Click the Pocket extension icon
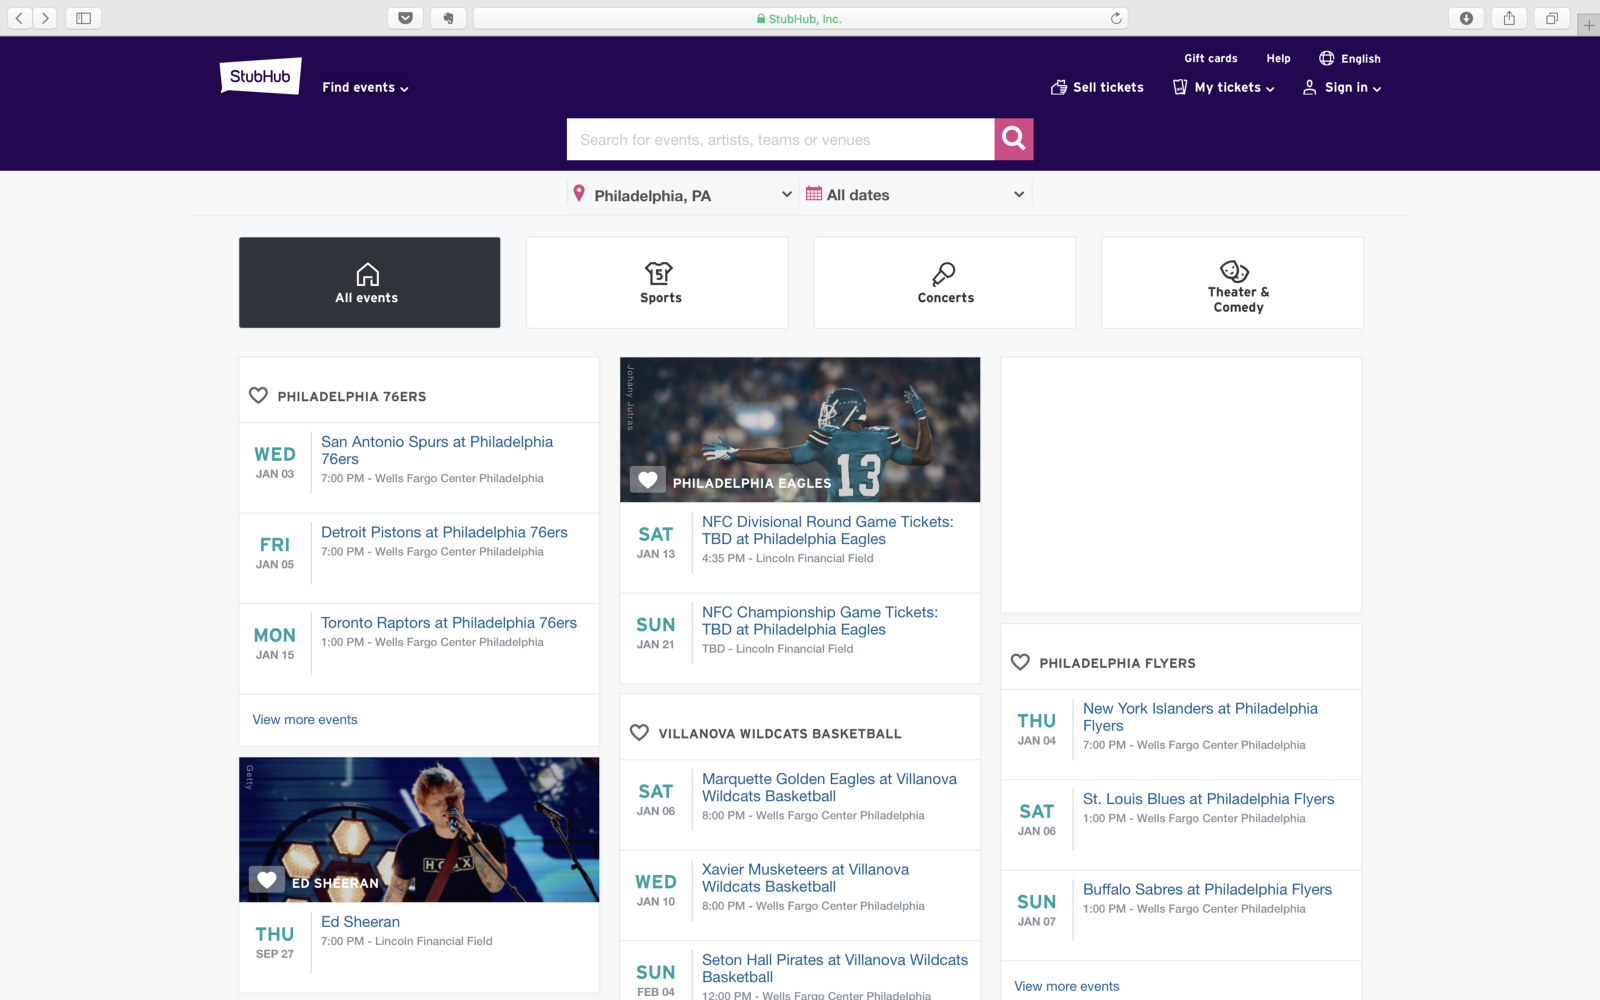 tap(405, 18)
